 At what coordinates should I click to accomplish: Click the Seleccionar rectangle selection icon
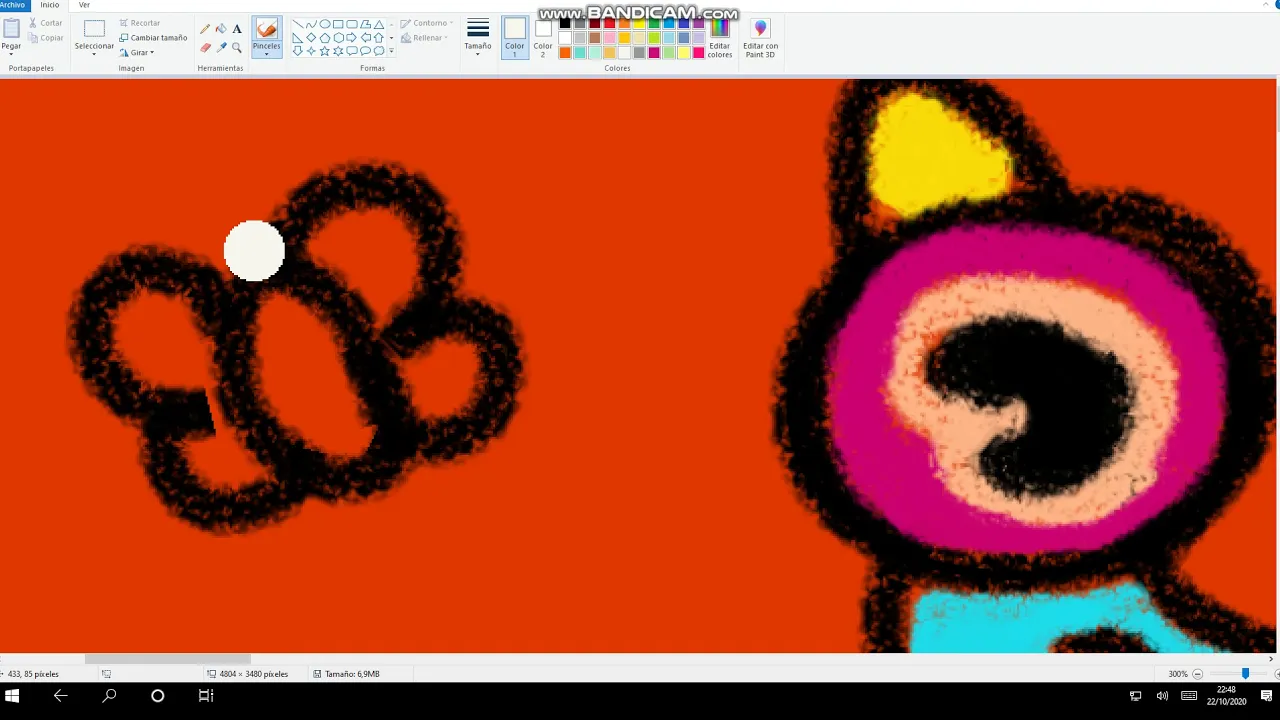(94, 29)
